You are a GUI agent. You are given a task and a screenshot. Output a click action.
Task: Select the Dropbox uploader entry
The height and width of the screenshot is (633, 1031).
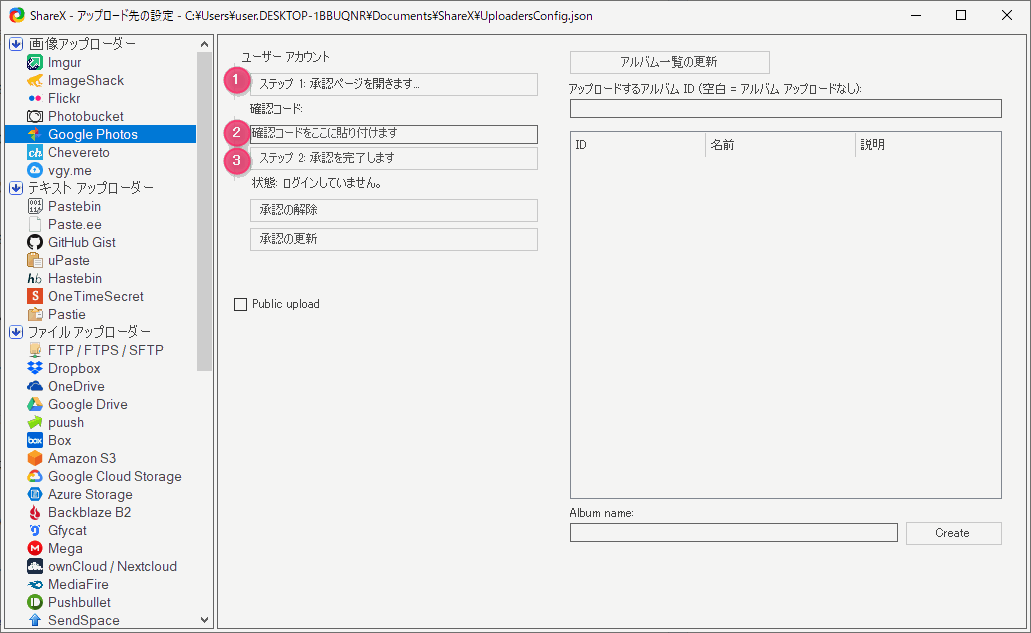pos(74,368)
